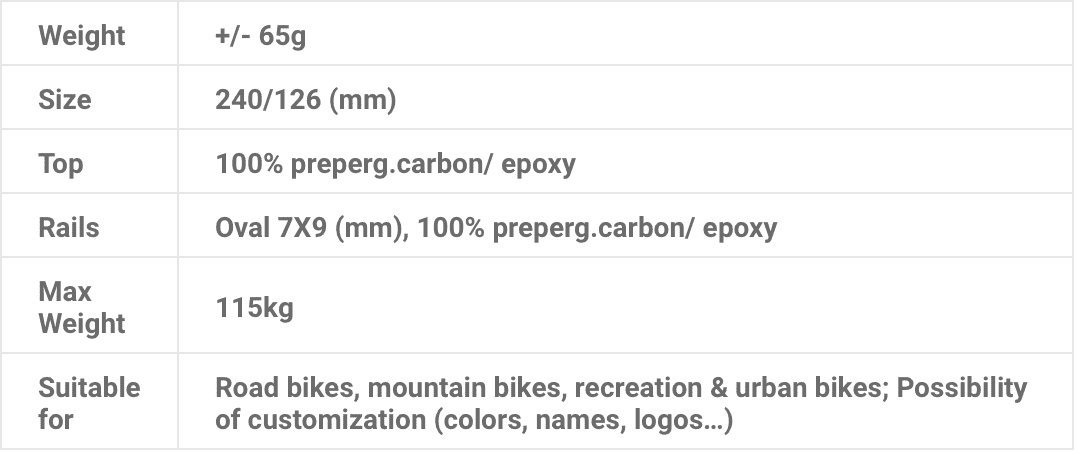Click the word for under Suitable

(x=56, y=419)
